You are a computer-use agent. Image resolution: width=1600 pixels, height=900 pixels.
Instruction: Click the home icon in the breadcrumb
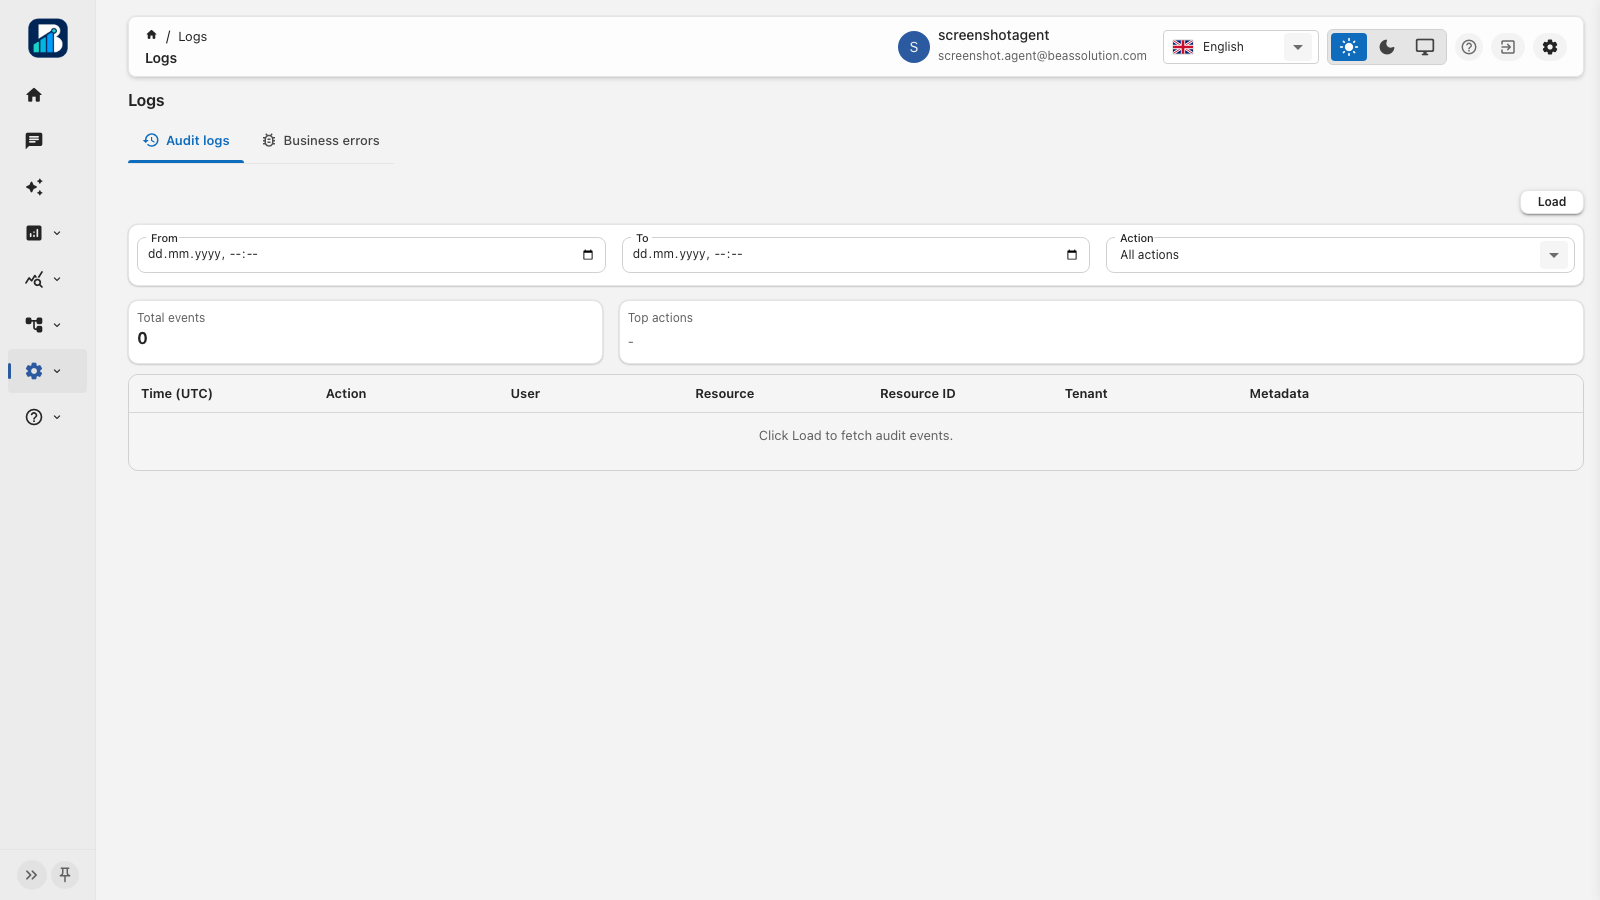click(x=151, y=35)
